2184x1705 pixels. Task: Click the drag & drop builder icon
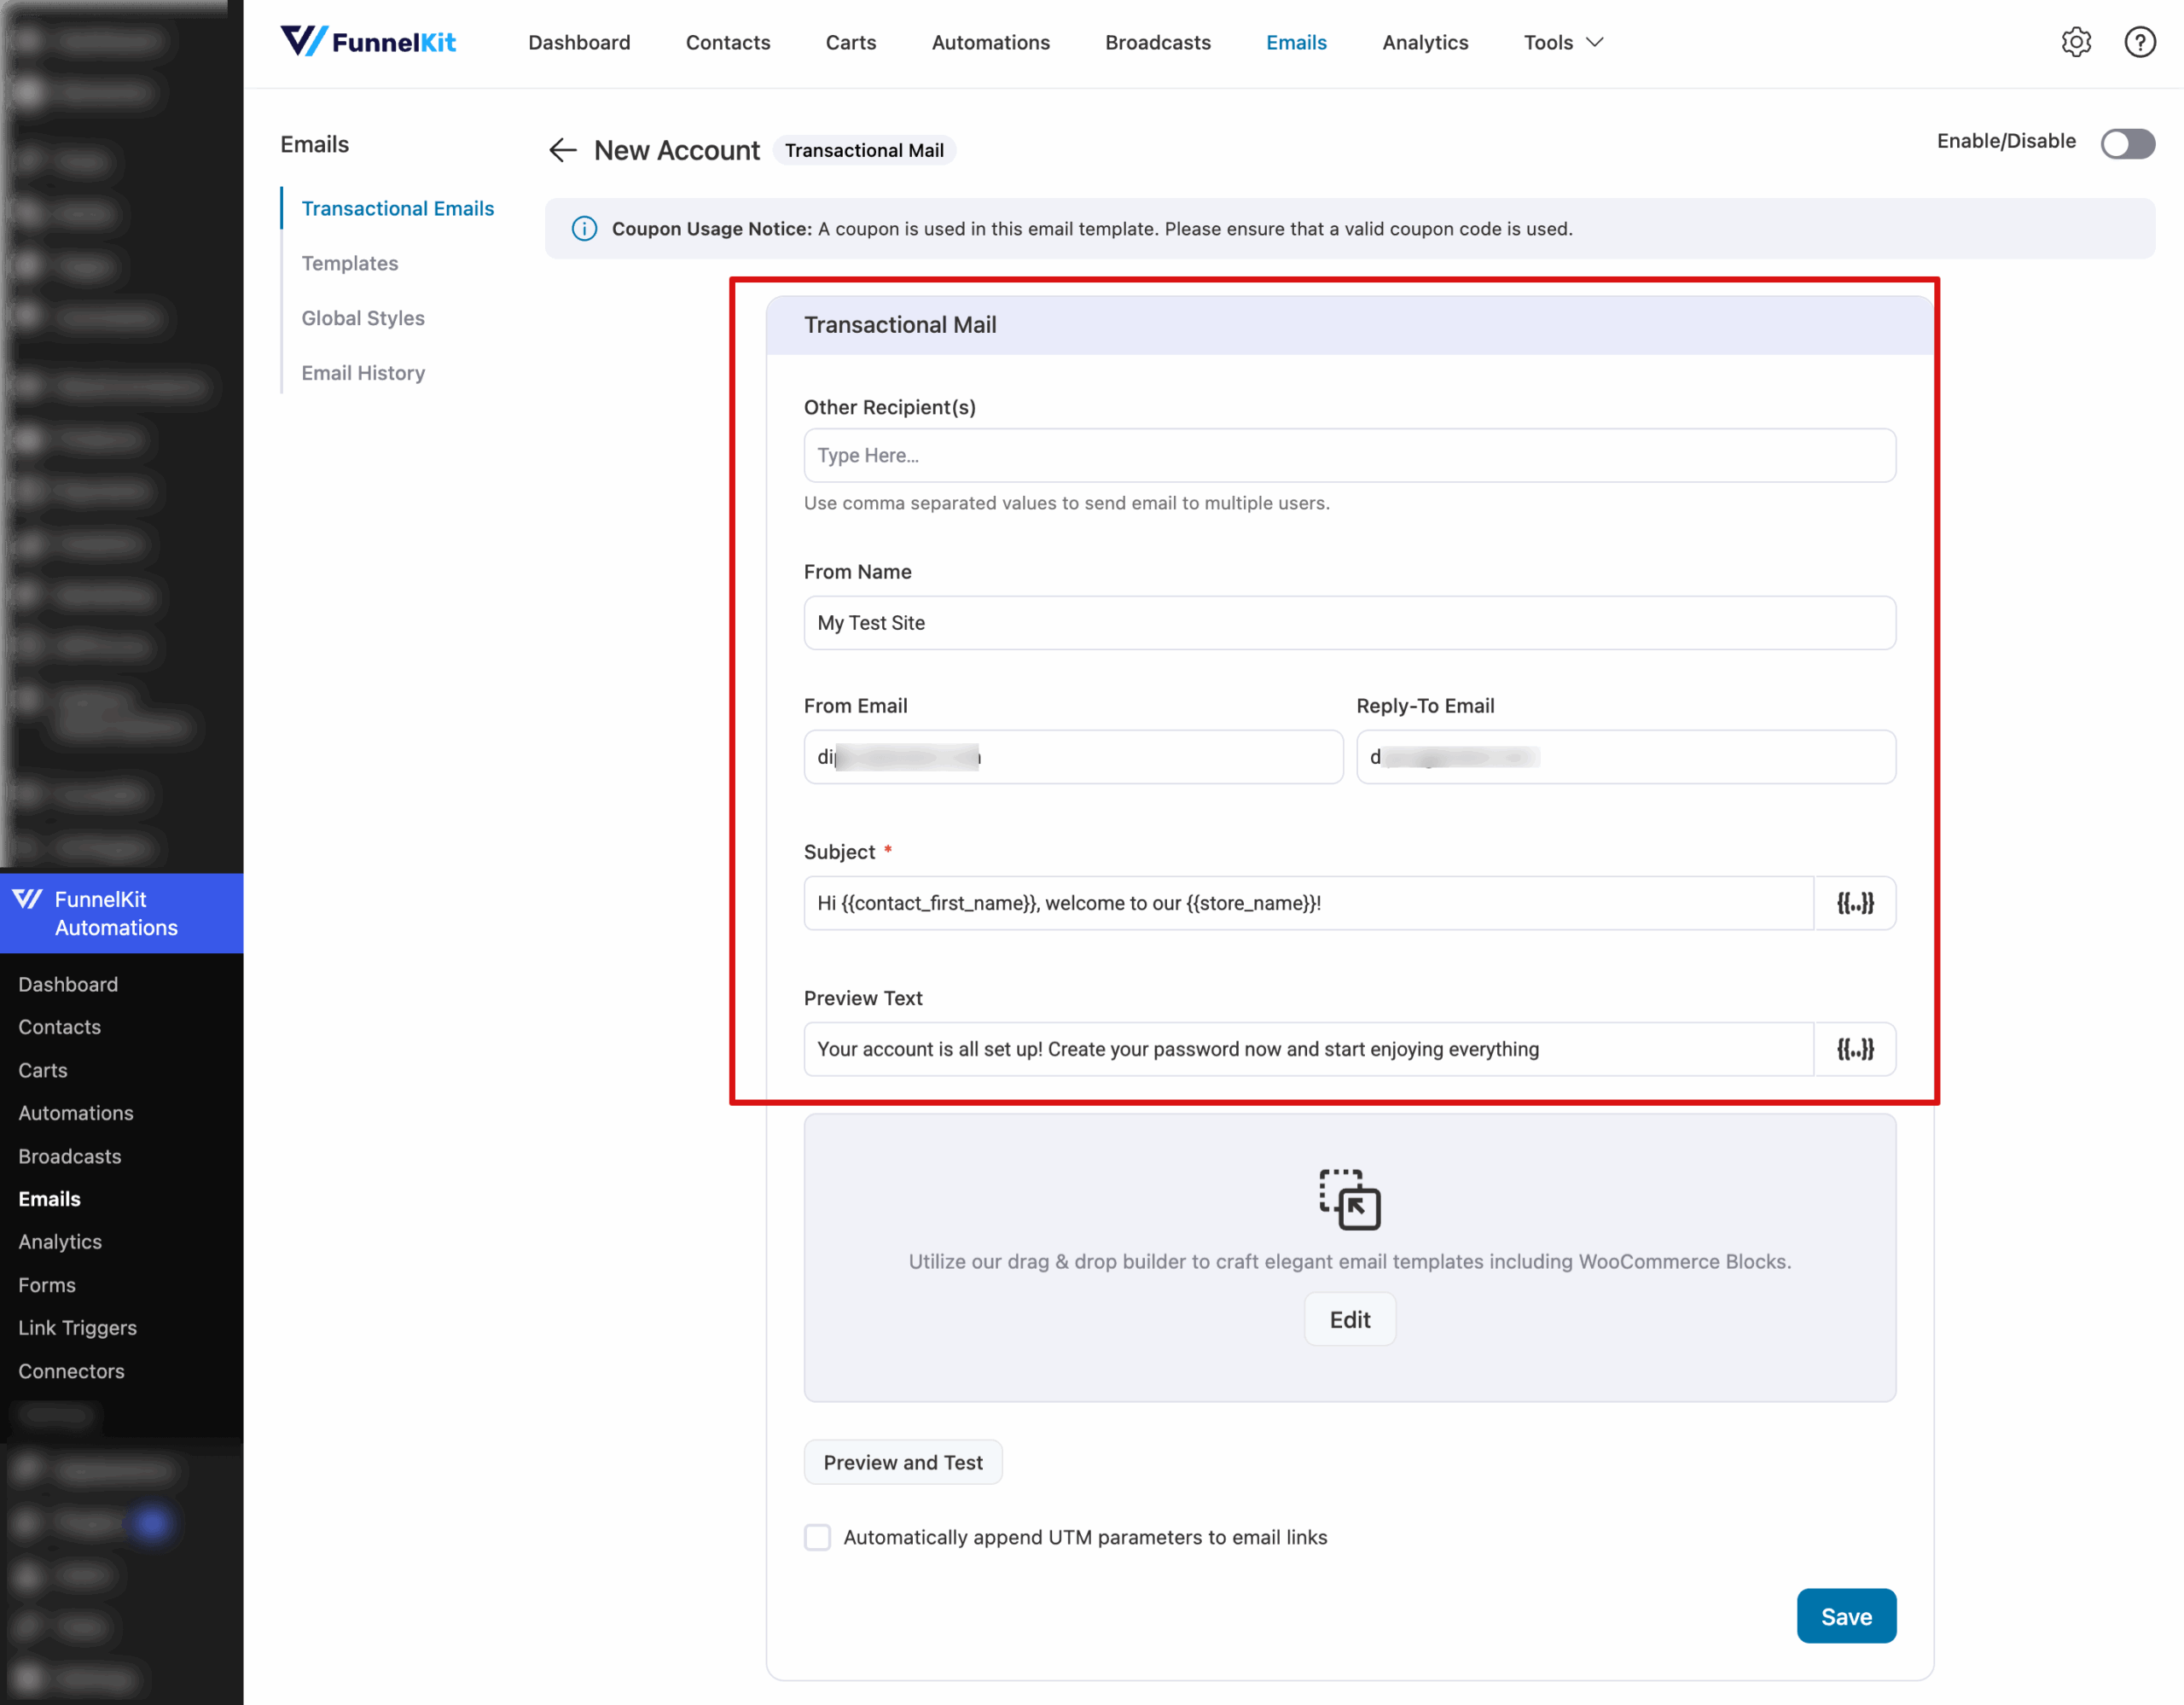click(1349, 1199)
